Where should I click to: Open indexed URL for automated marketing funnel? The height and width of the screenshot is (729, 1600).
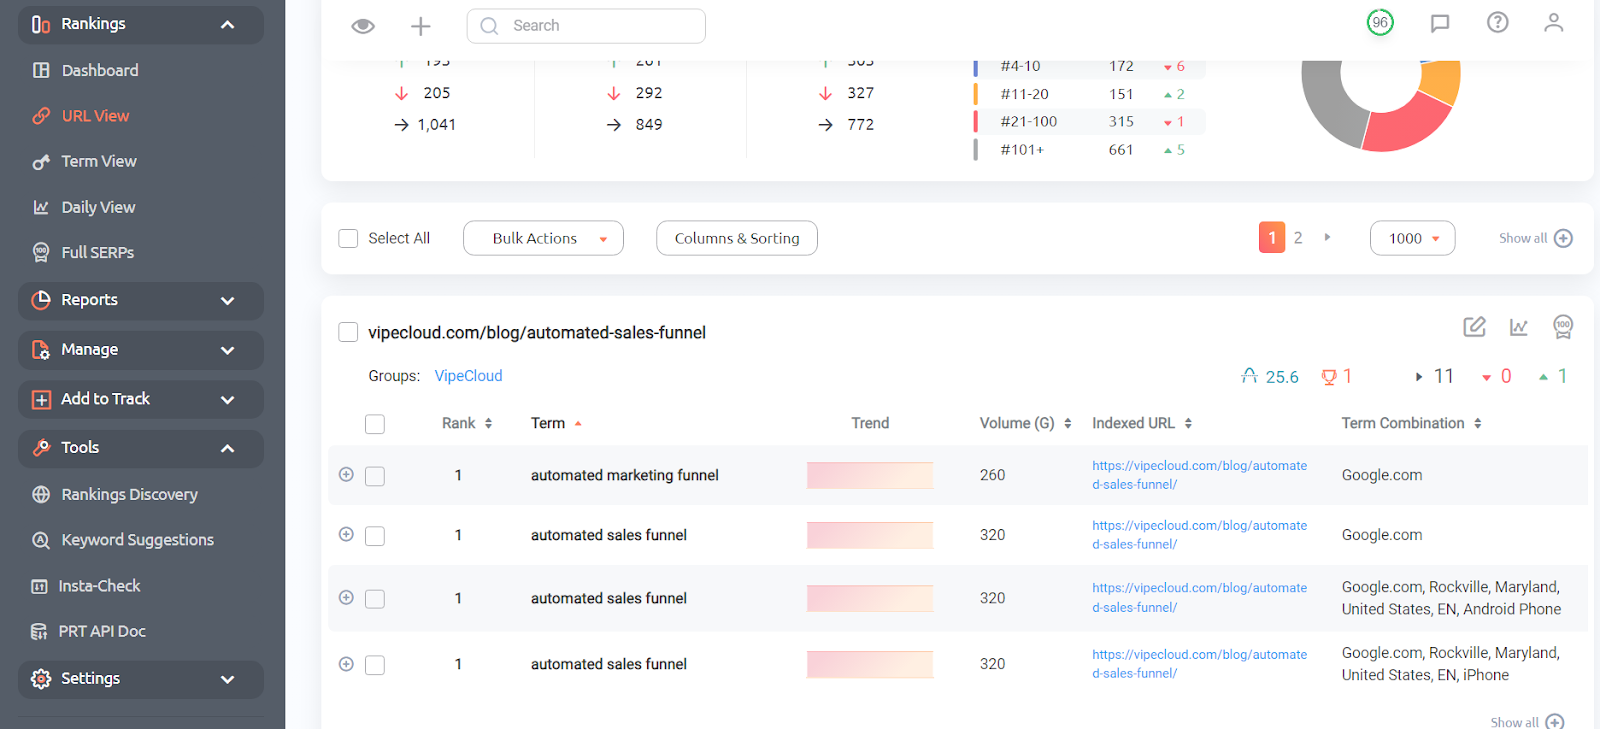pos(1199,475)
